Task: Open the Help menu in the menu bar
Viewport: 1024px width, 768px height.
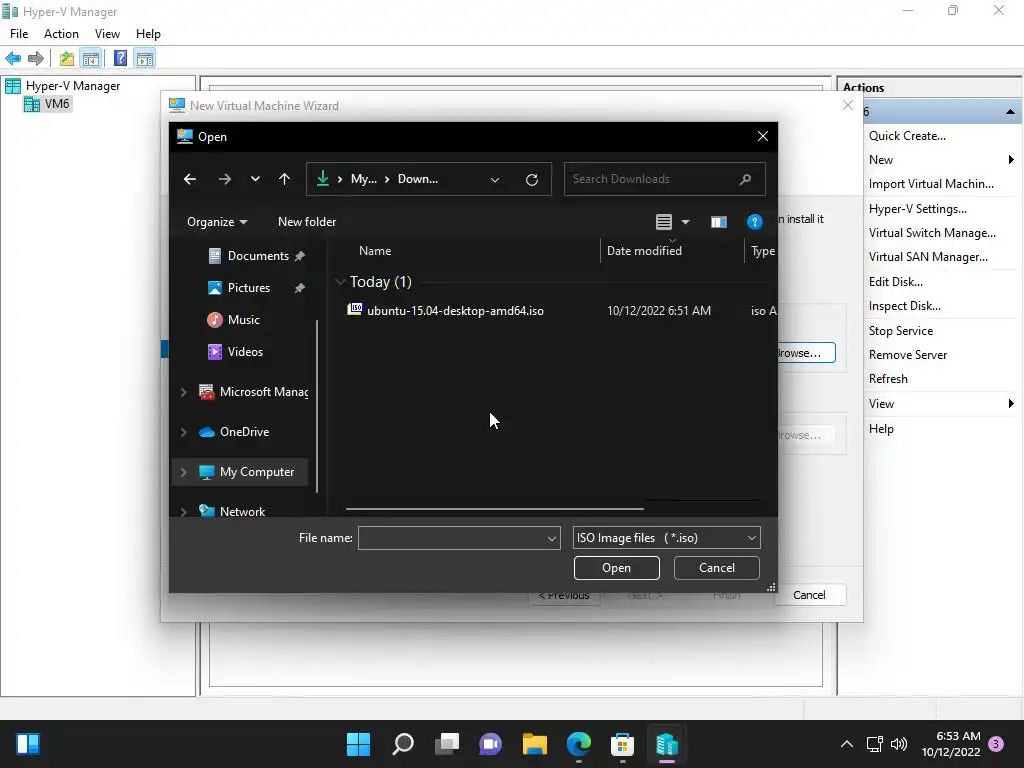Action: (x=148, y=34)
